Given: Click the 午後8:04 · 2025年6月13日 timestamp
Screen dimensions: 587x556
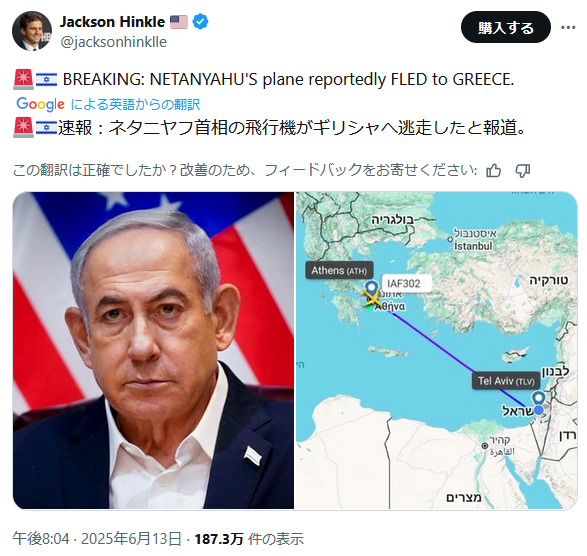Looking at the screenshot, I should [97, 539].
